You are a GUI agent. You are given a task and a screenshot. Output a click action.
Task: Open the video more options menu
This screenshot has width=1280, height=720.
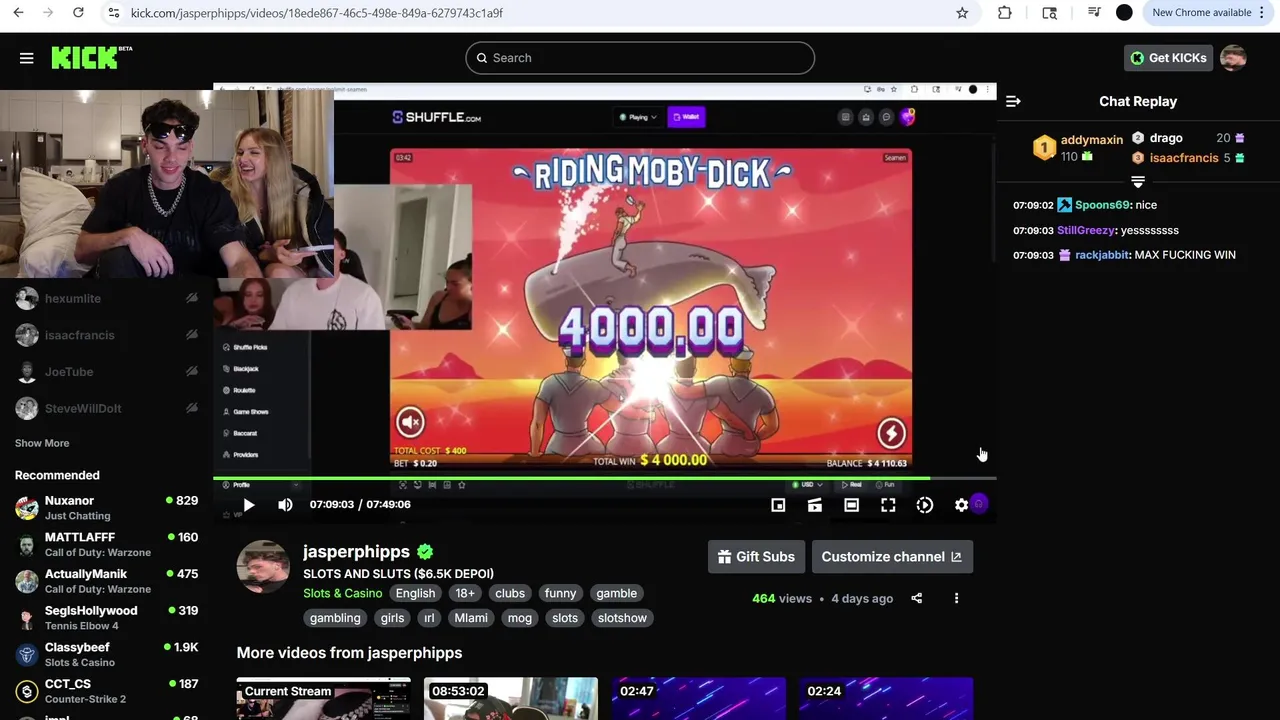pos(956,598)
